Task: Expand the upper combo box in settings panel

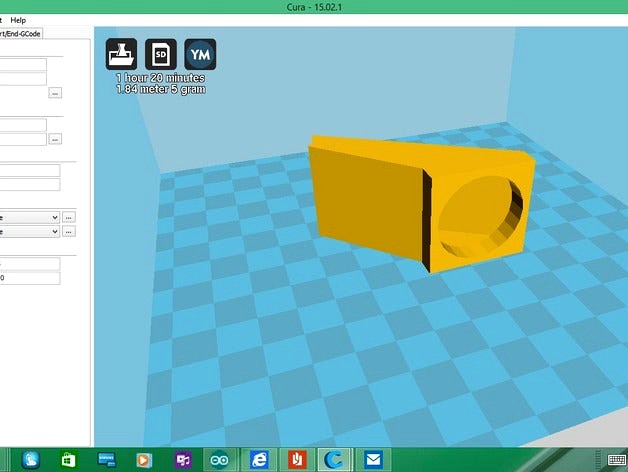Action: [x=28, y=216]
